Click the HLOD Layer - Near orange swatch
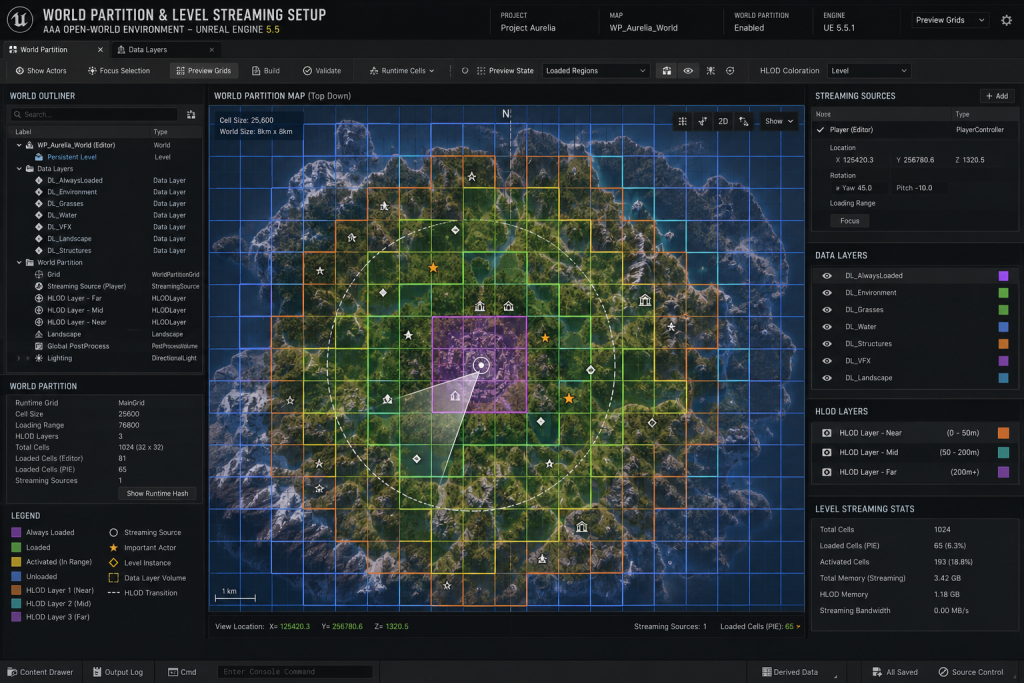Viewport: 1024px width, 683px height. [x=1004, y=433]
